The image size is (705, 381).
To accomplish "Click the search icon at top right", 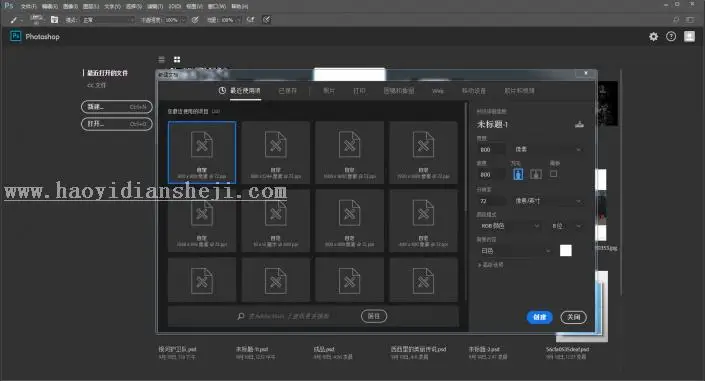I will click(x=676, y=20).
